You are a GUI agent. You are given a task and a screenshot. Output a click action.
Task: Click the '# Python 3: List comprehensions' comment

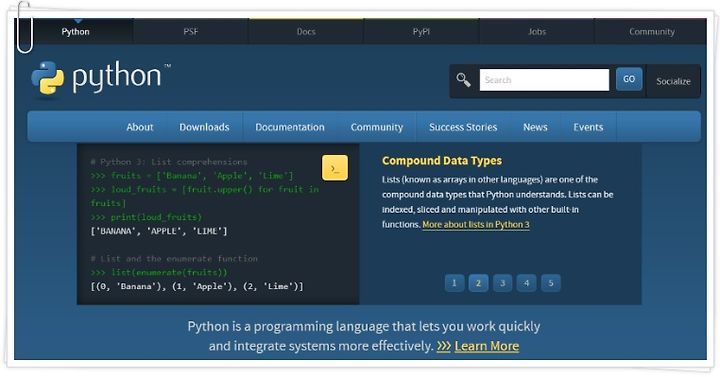point(169,162)
